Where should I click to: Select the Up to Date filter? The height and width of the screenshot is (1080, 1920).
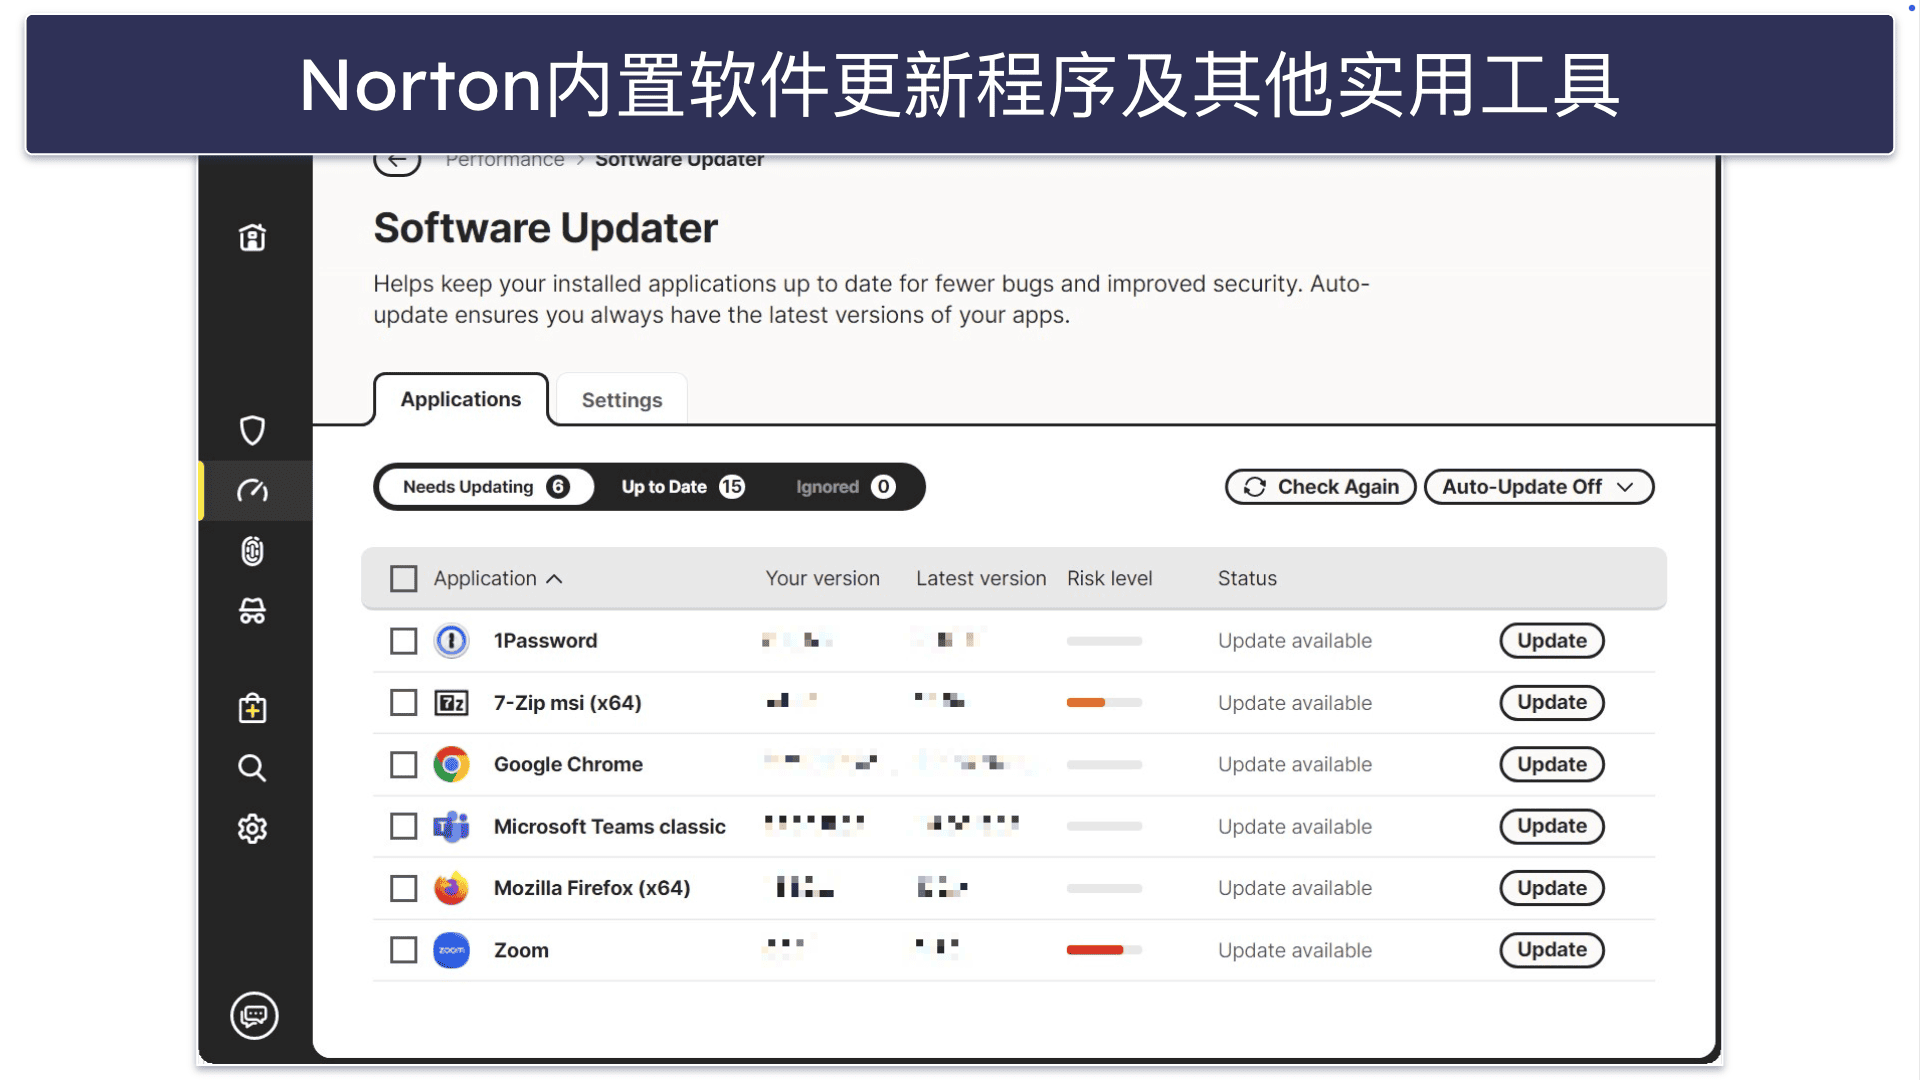tap(683, 487)
